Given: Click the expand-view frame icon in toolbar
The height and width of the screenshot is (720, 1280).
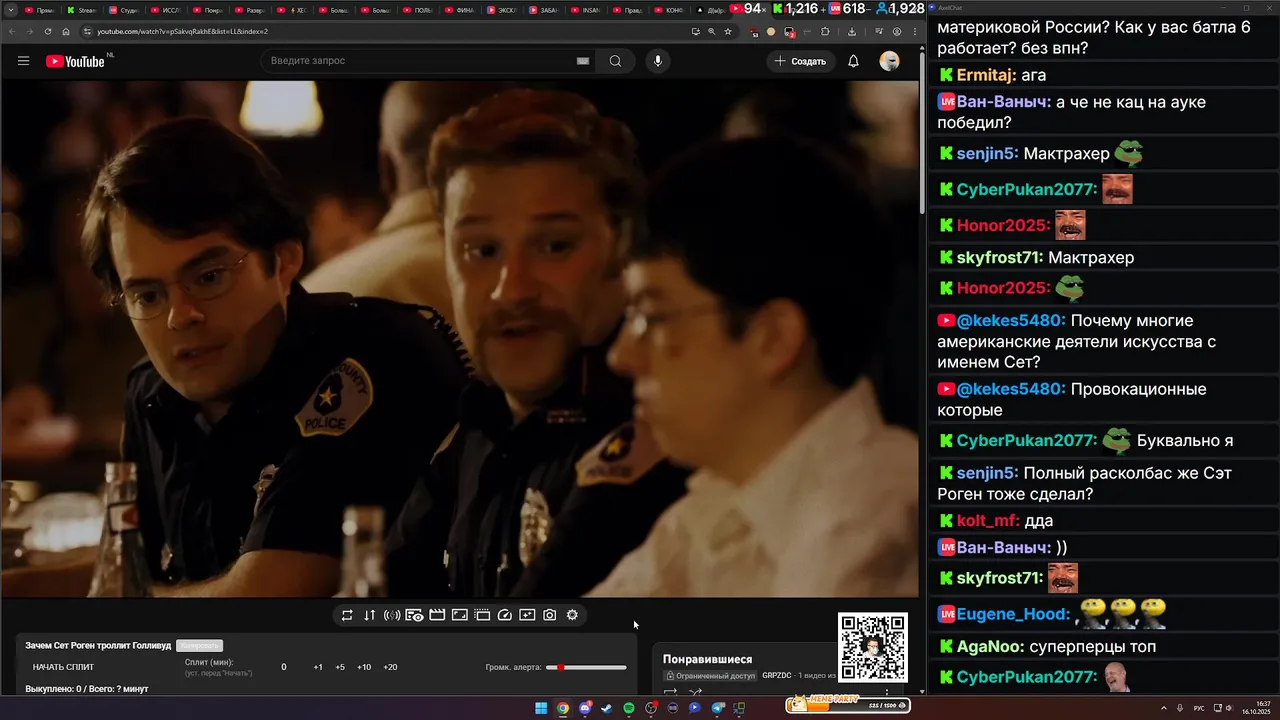Looking at the screenshot, I should [459, 615].
